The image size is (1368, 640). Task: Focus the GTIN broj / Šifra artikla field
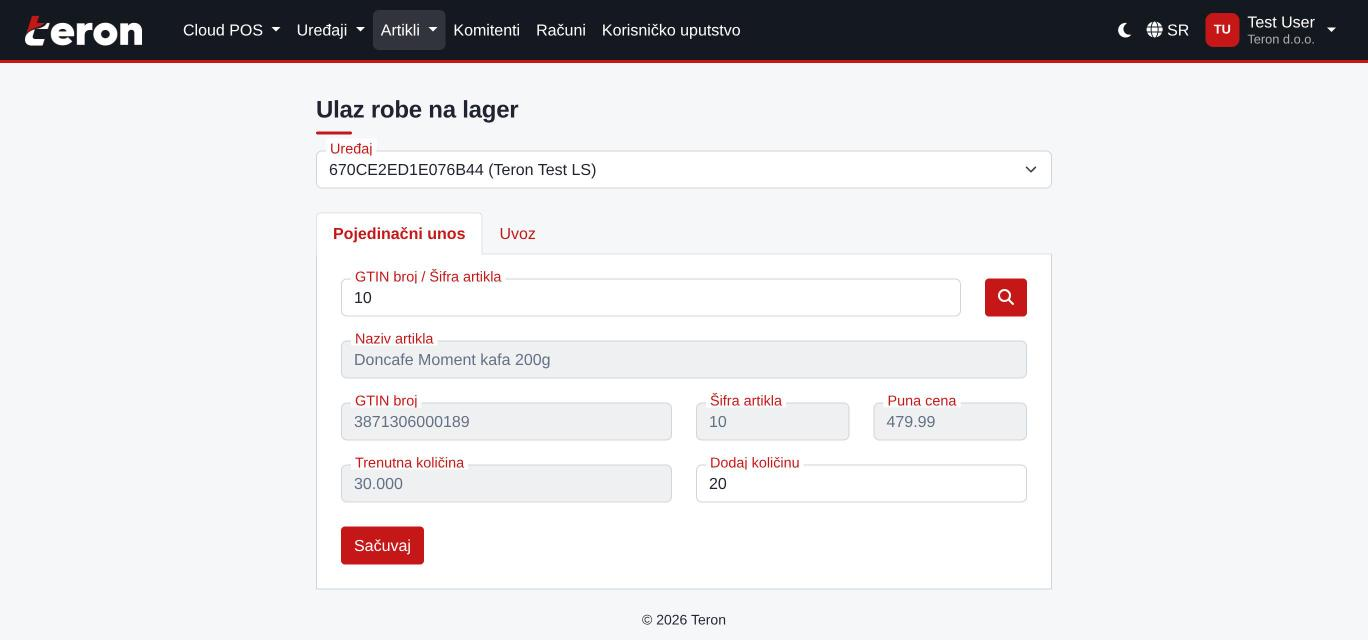[x=651, y=298]
